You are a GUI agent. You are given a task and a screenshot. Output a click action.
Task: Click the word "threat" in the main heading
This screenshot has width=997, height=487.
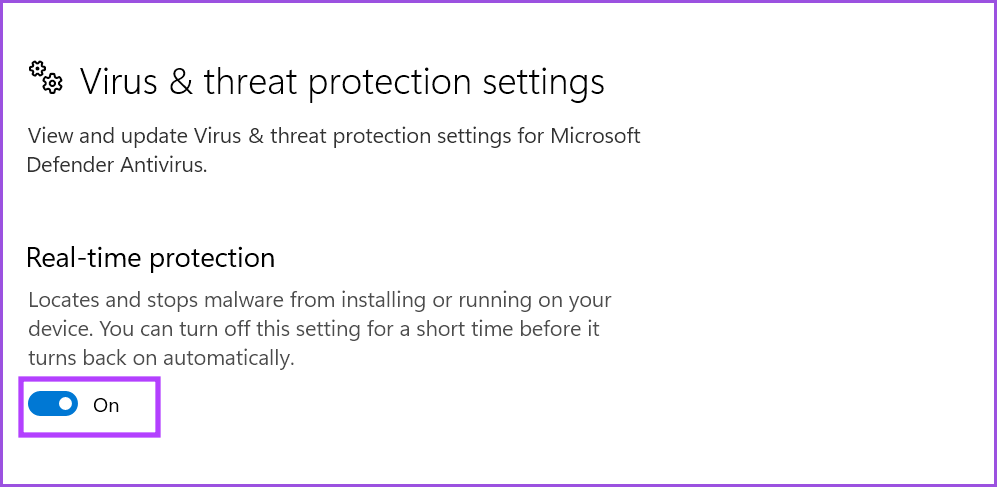(x=250, y=81)
